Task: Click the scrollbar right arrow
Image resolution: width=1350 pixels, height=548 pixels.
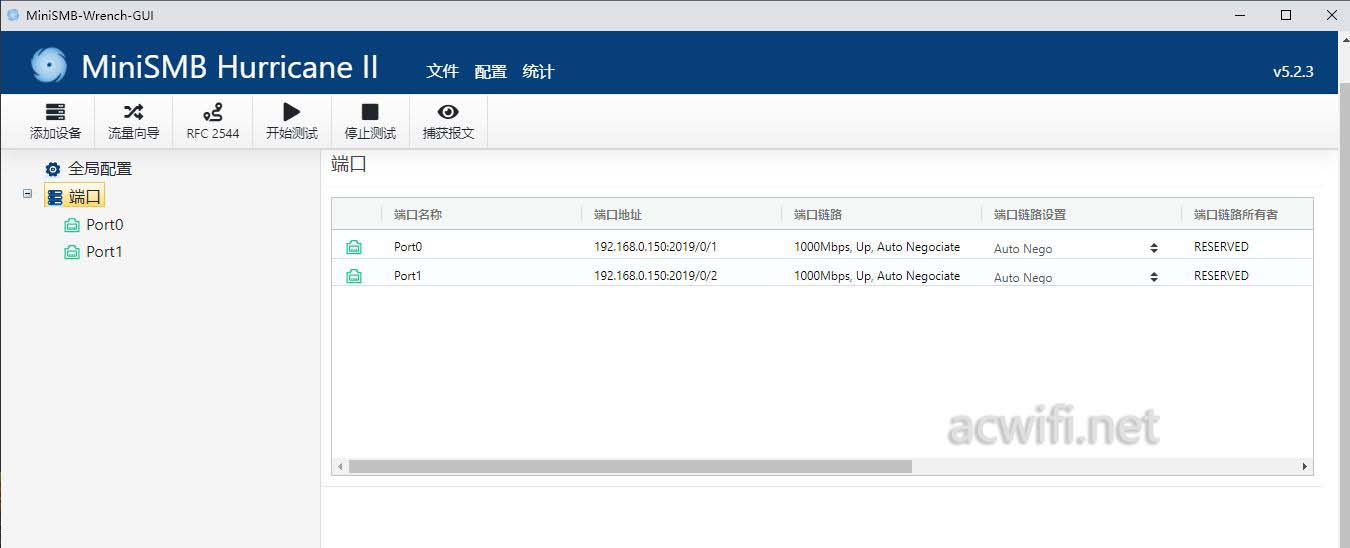Action: coord(1304,466)
